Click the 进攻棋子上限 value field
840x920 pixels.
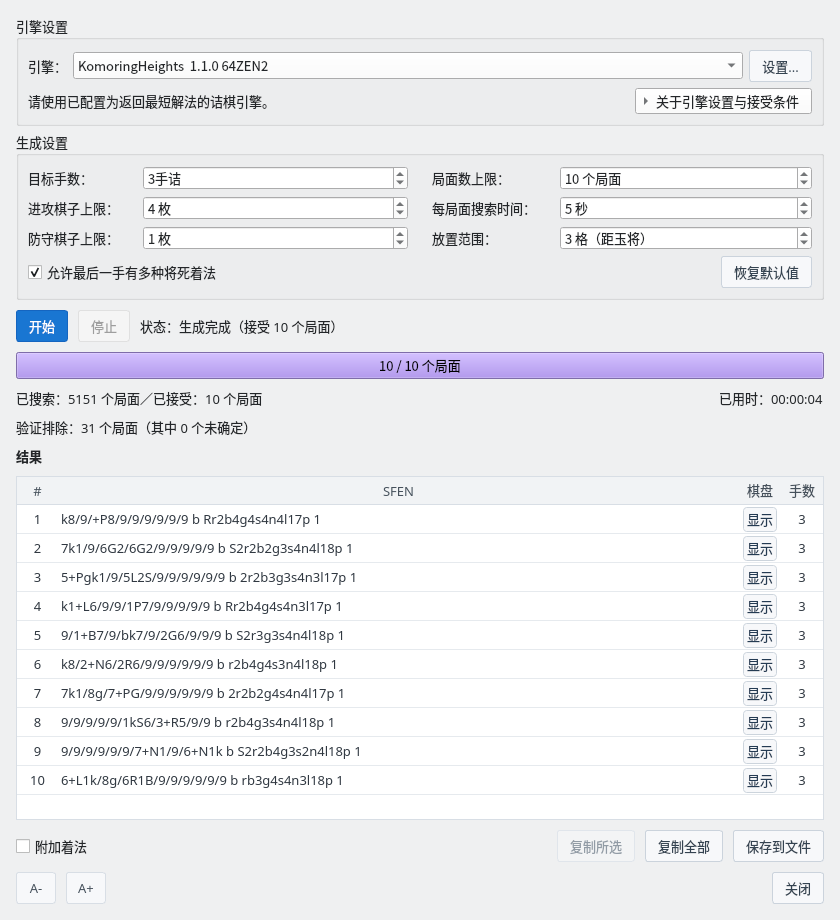click(x=269, y=208)
